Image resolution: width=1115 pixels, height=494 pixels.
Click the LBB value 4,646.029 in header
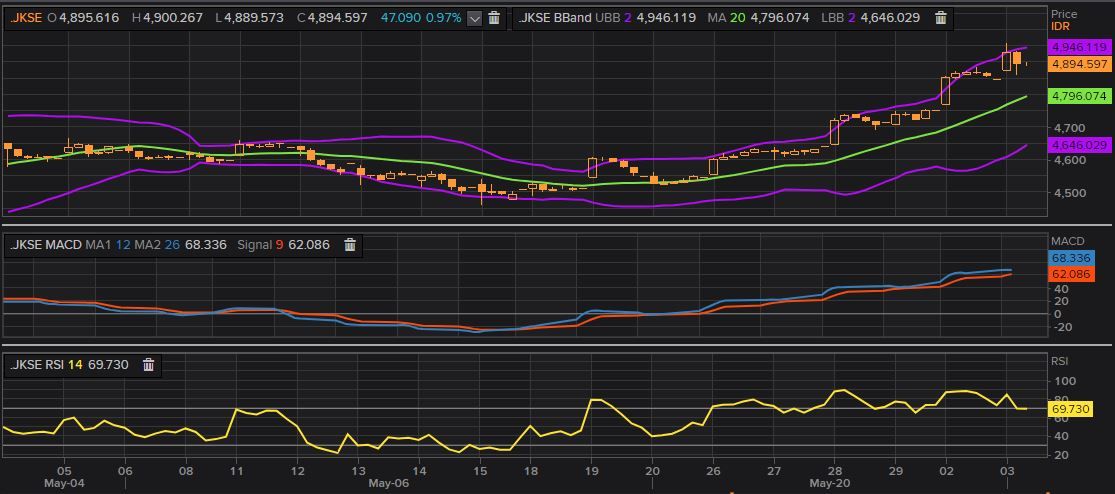[x=890, y=18]
